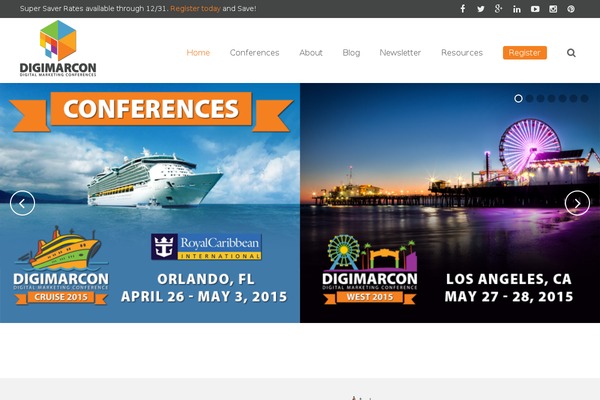Screen dimensions: 600x400
Task: Click "APRIL 26 - MAY 3, 2015" dates
Action: pyautogui.click(x=204, y=297)
